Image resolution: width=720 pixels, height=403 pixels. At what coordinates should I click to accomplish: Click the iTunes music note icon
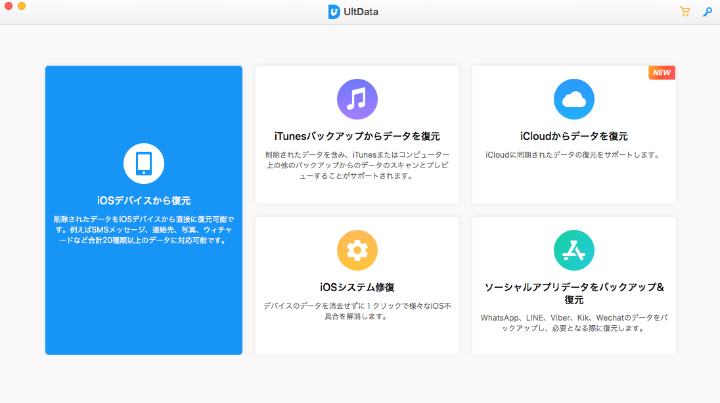pos(357,99)
